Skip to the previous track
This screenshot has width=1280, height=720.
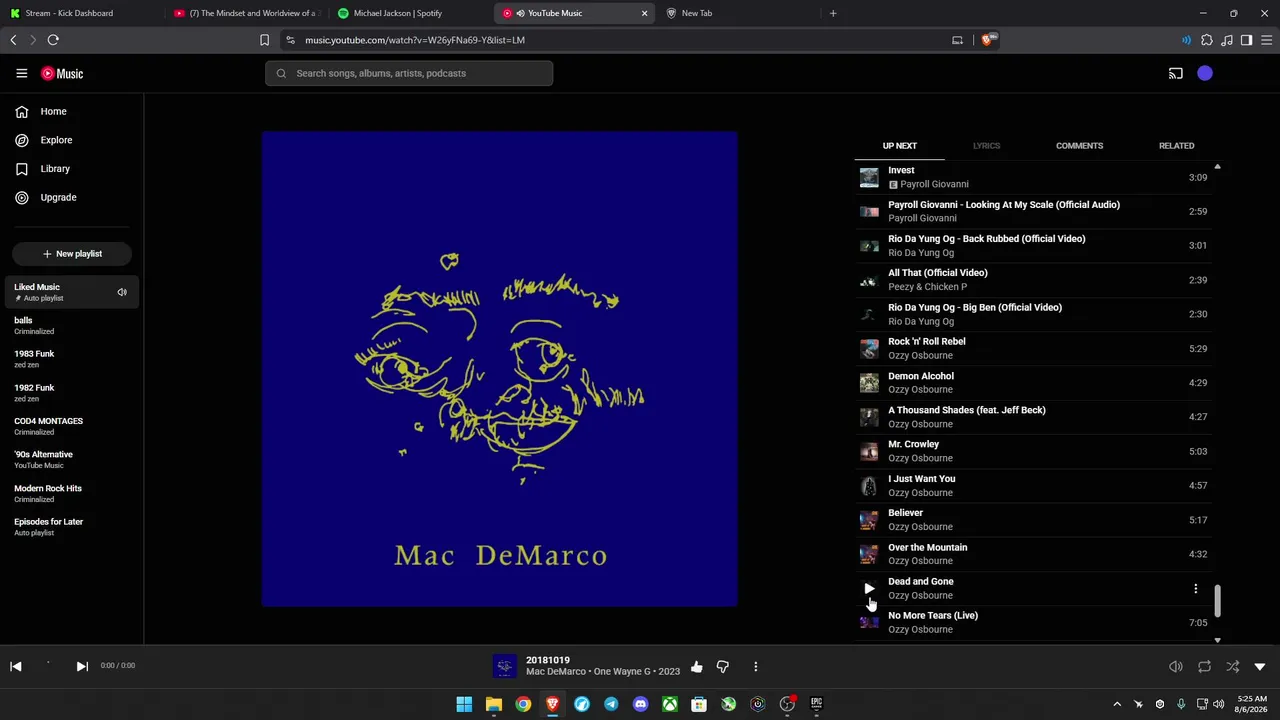coord(16,666)
